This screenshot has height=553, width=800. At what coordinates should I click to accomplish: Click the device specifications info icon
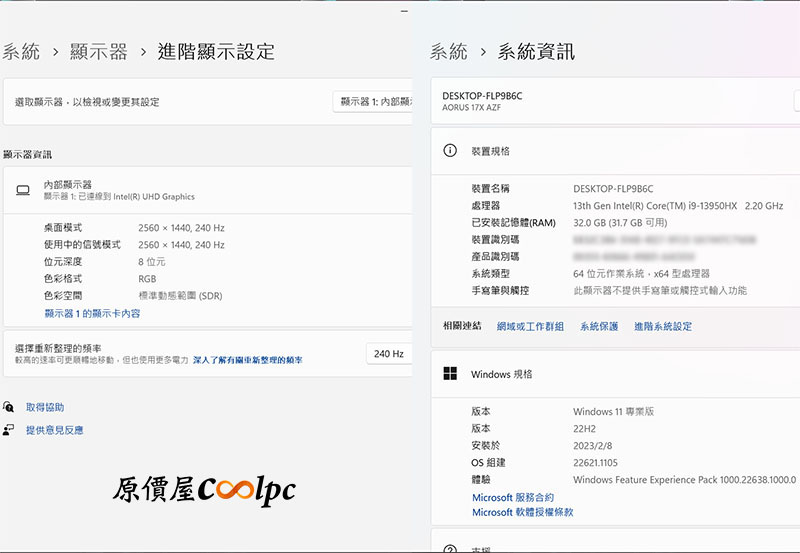[450, 150]
